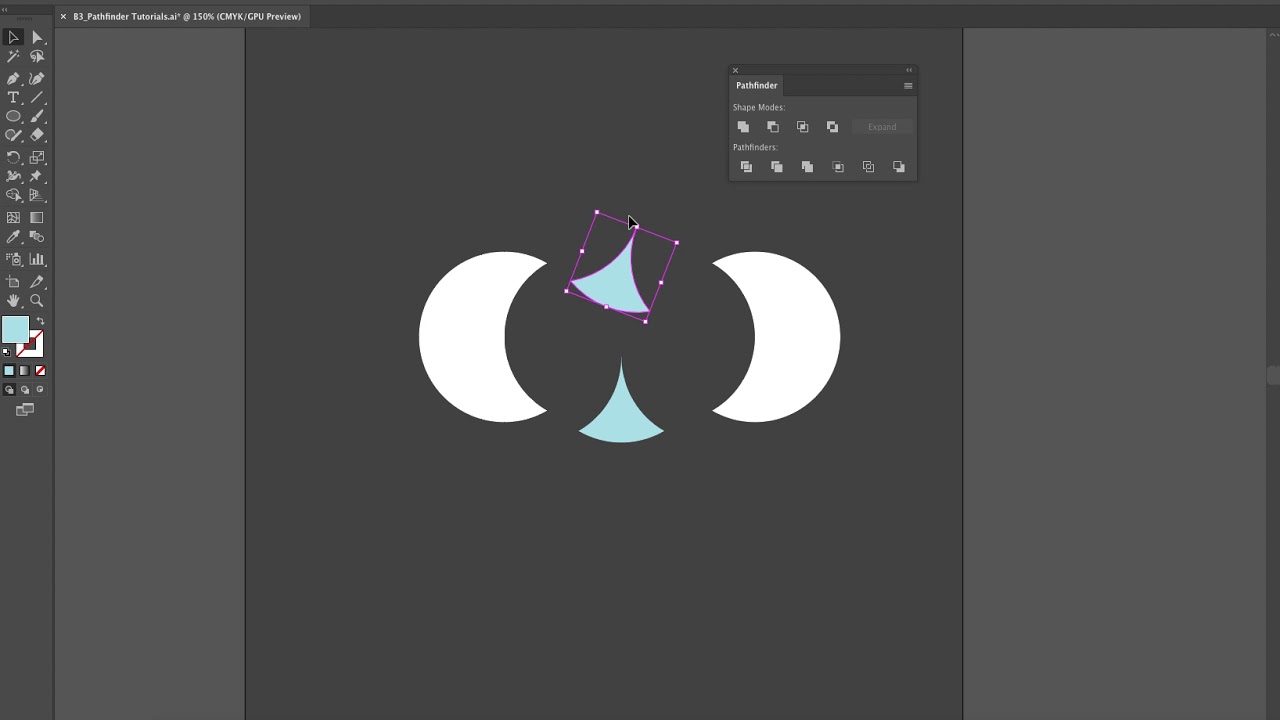This screenshot has width=1280, height=720.
Task: Apply Exclude shape mode
Action: [832, 127]
